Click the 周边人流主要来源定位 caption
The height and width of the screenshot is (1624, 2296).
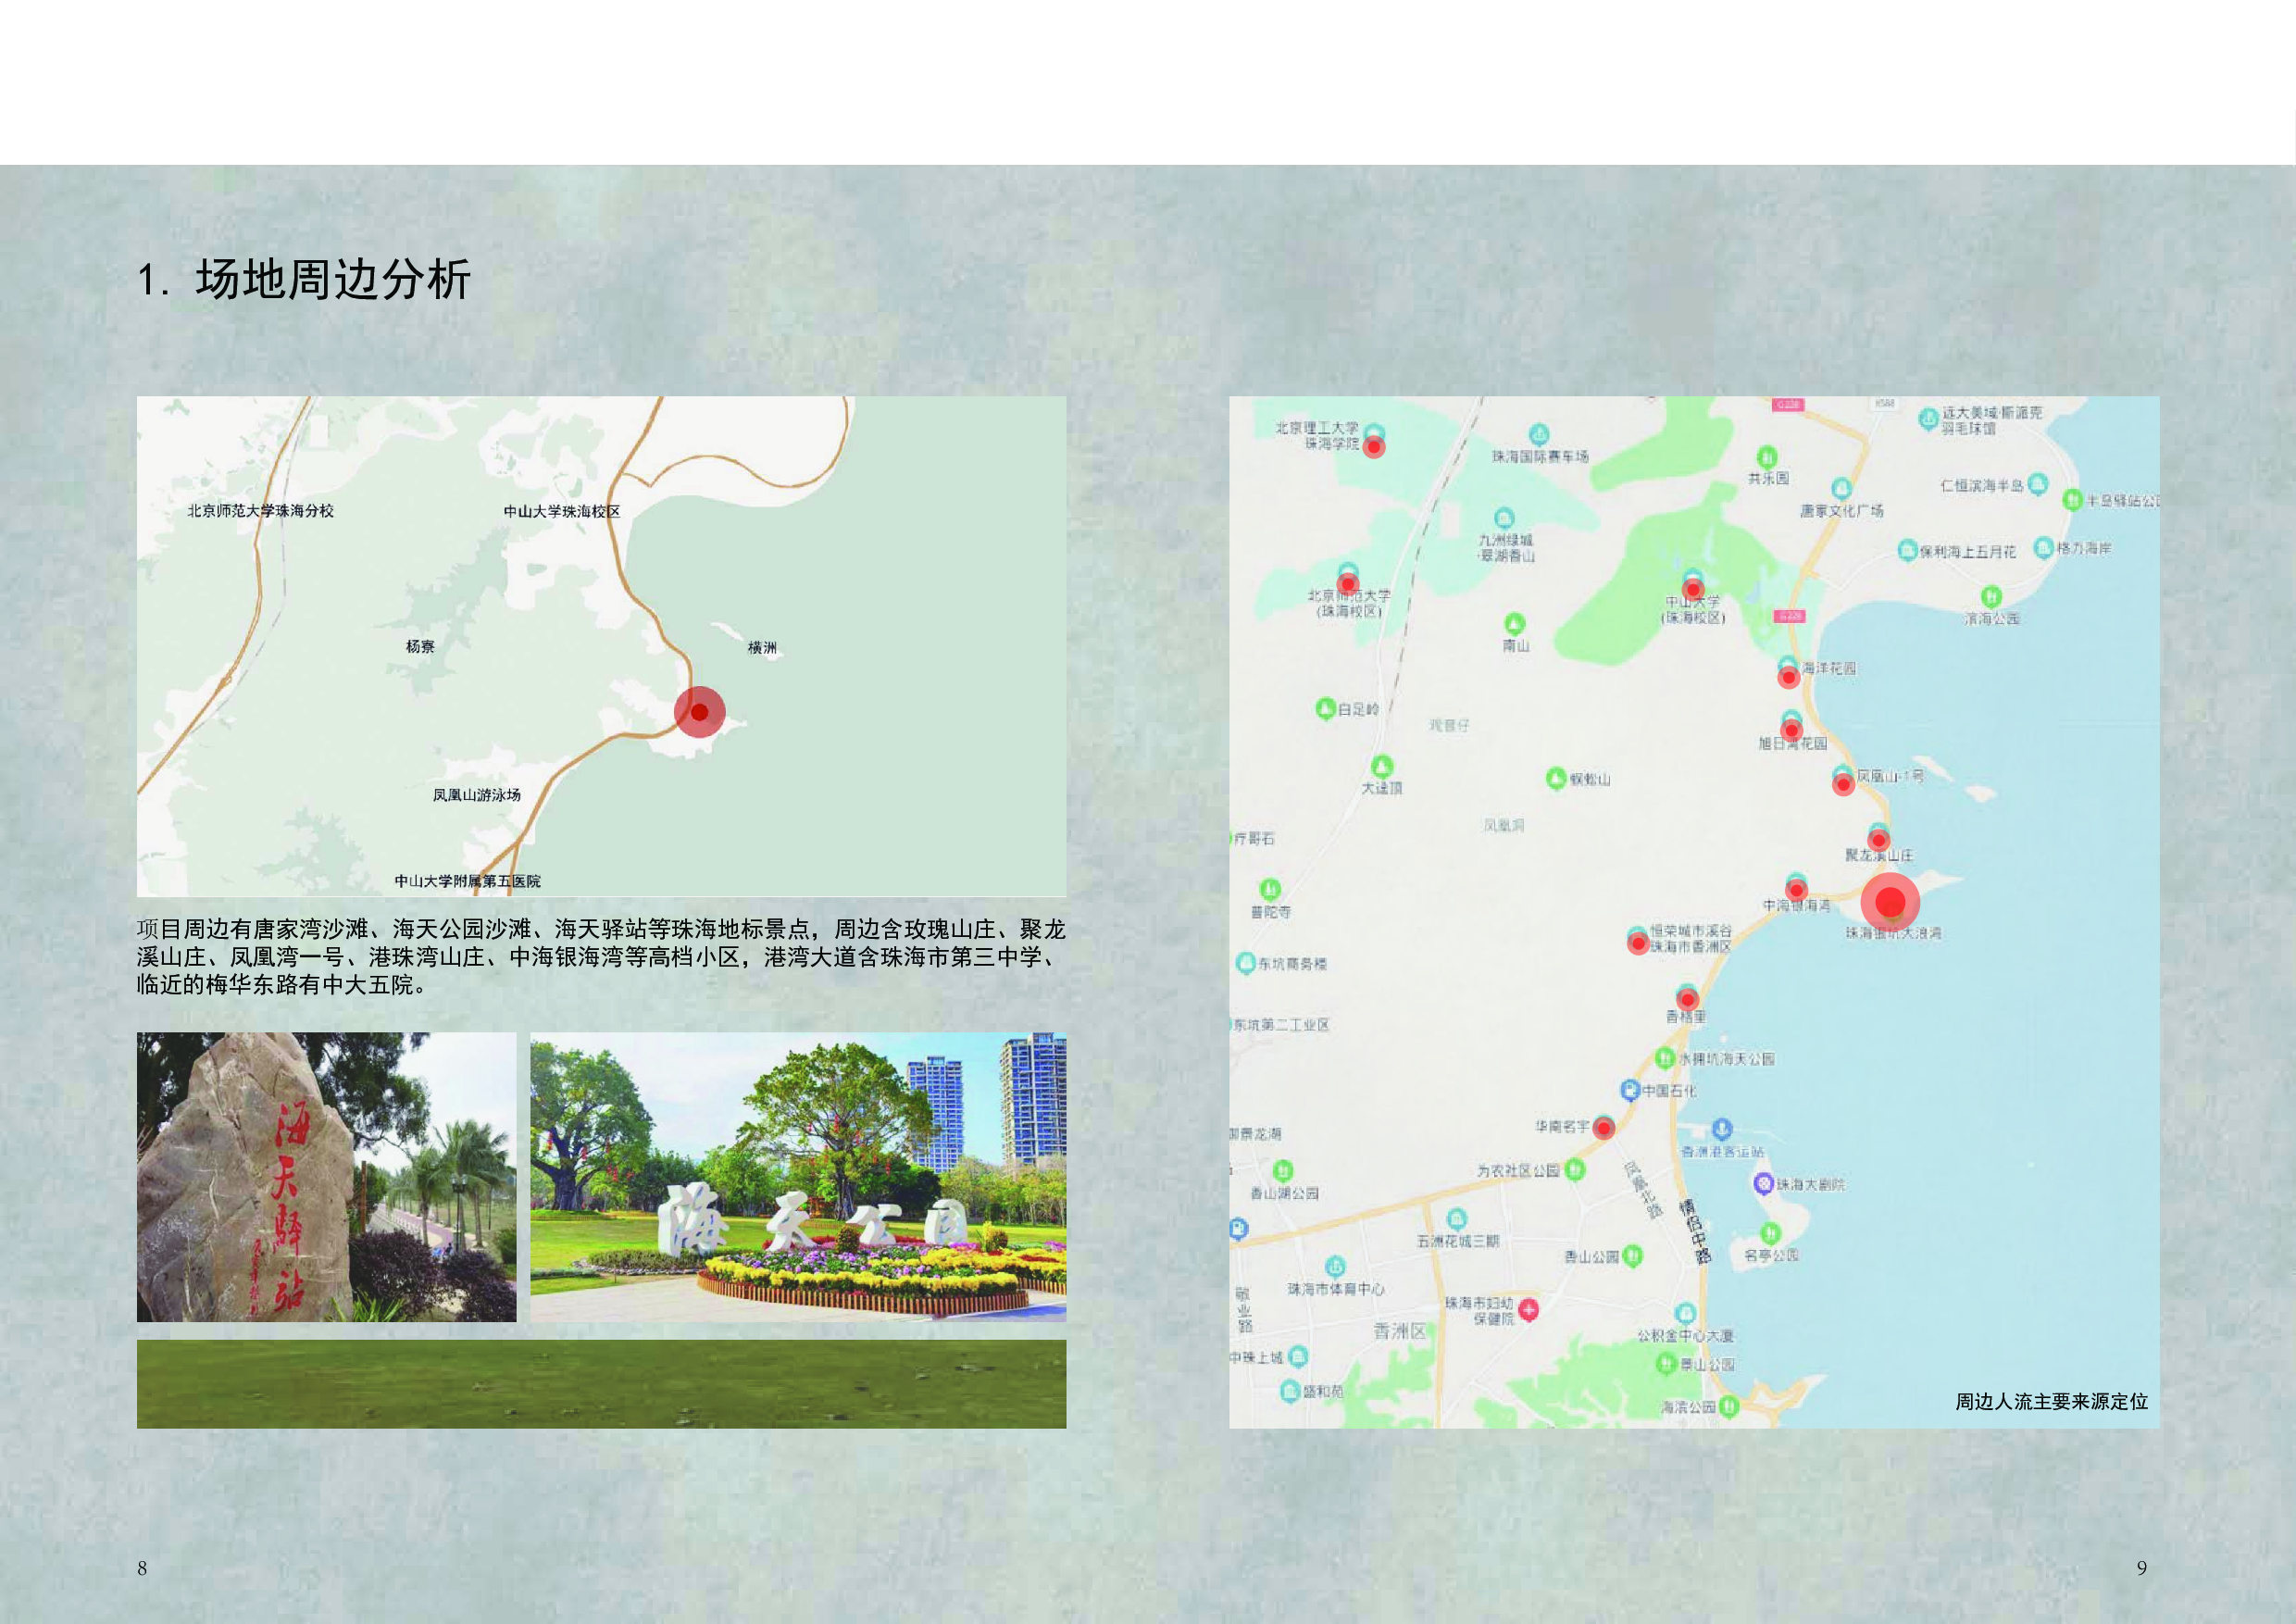point(2051,1401)
